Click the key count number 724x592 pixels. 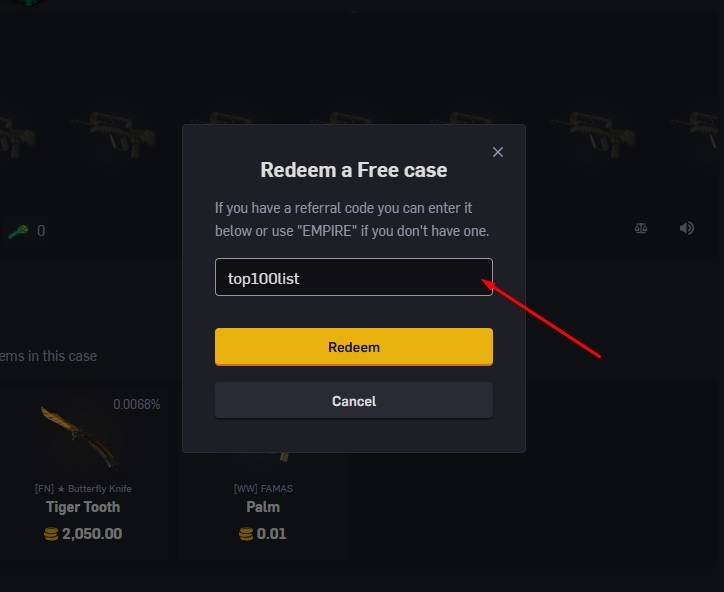pos(41,231)
